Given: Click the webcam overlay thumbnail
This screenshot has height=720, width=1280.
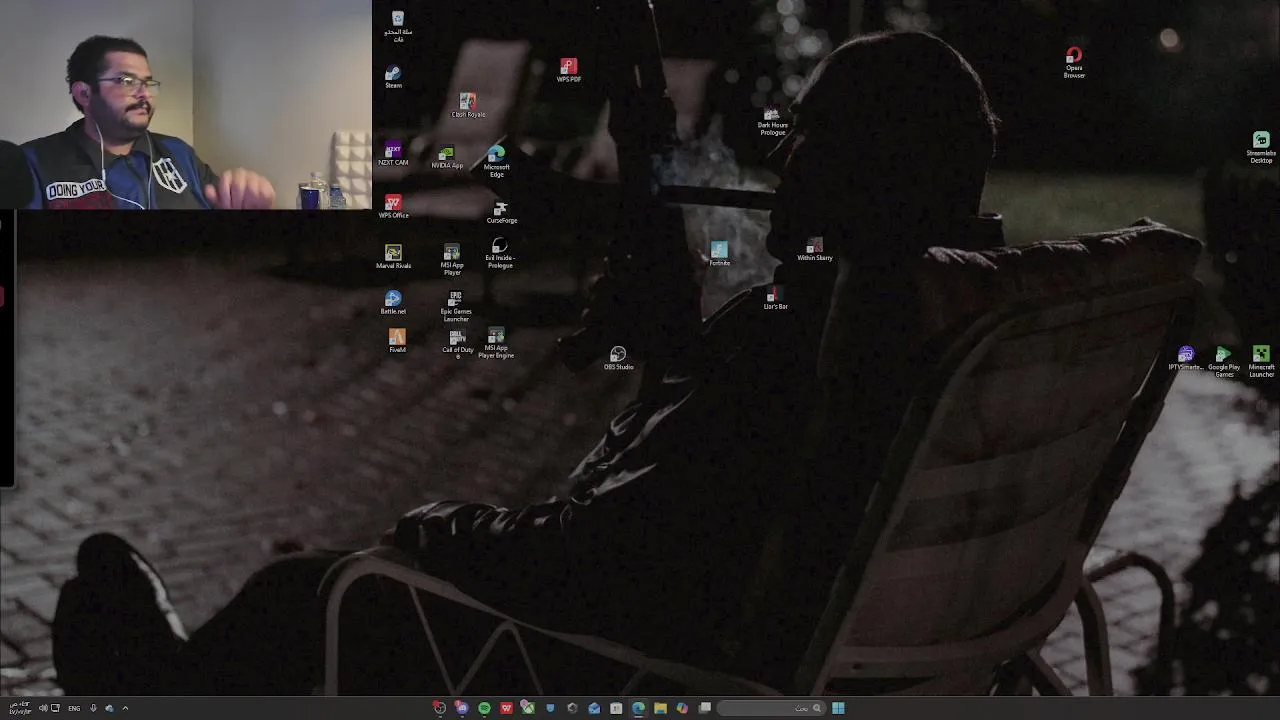Looking at the screenshot, I should (x=186, y=105).
